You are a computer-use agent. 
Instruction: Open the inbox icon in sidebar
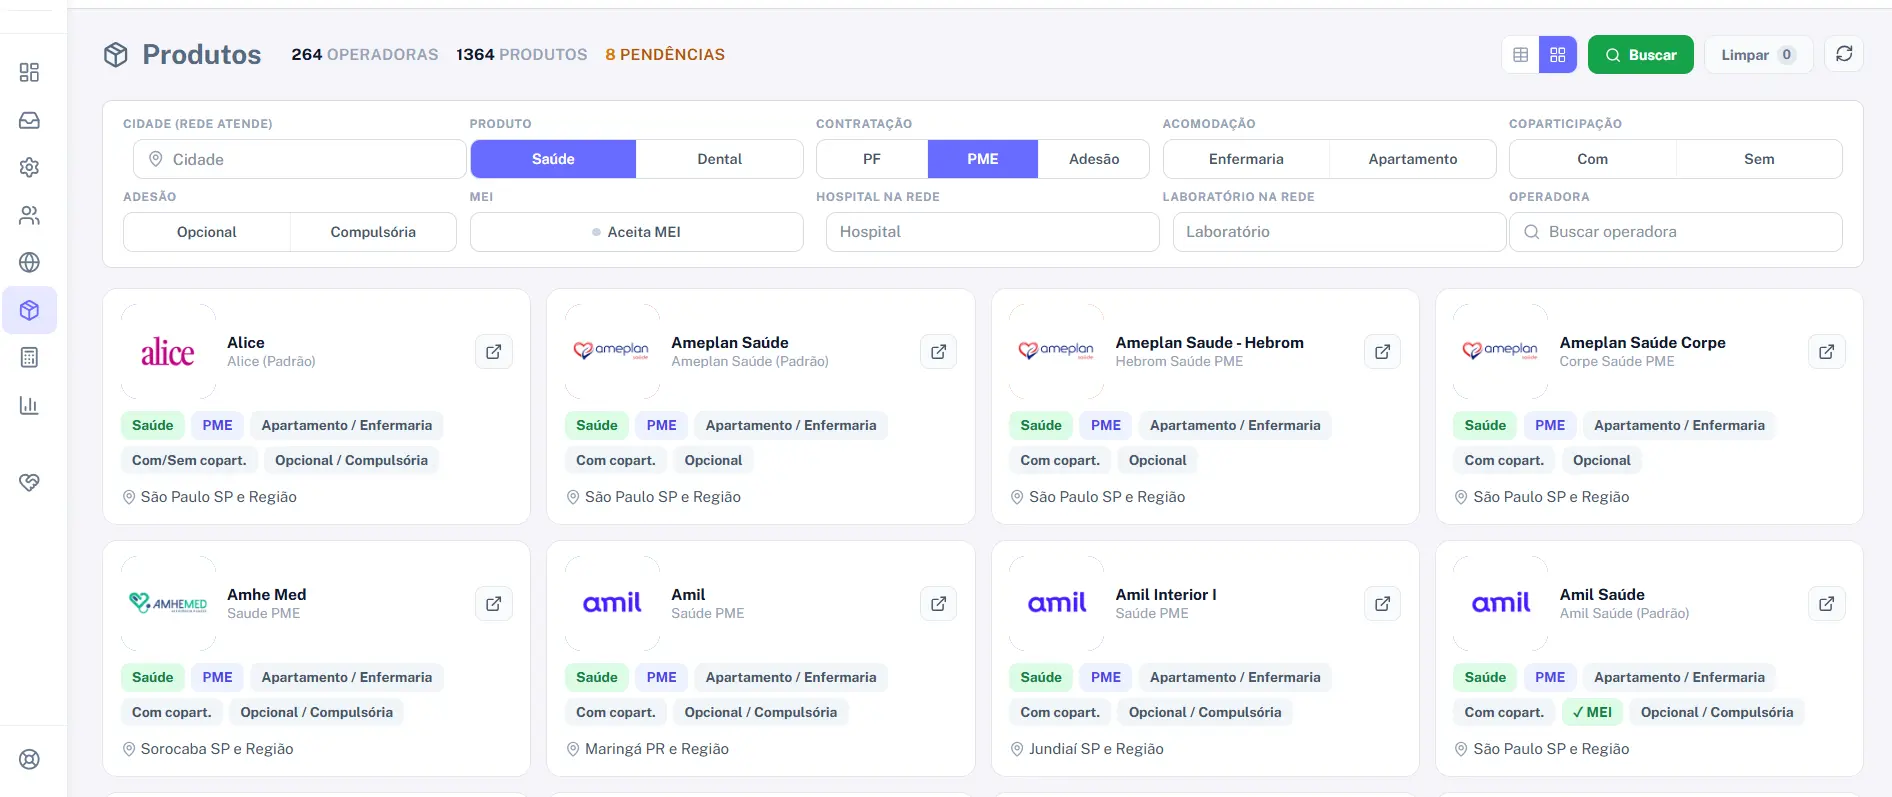pos(29,120)
